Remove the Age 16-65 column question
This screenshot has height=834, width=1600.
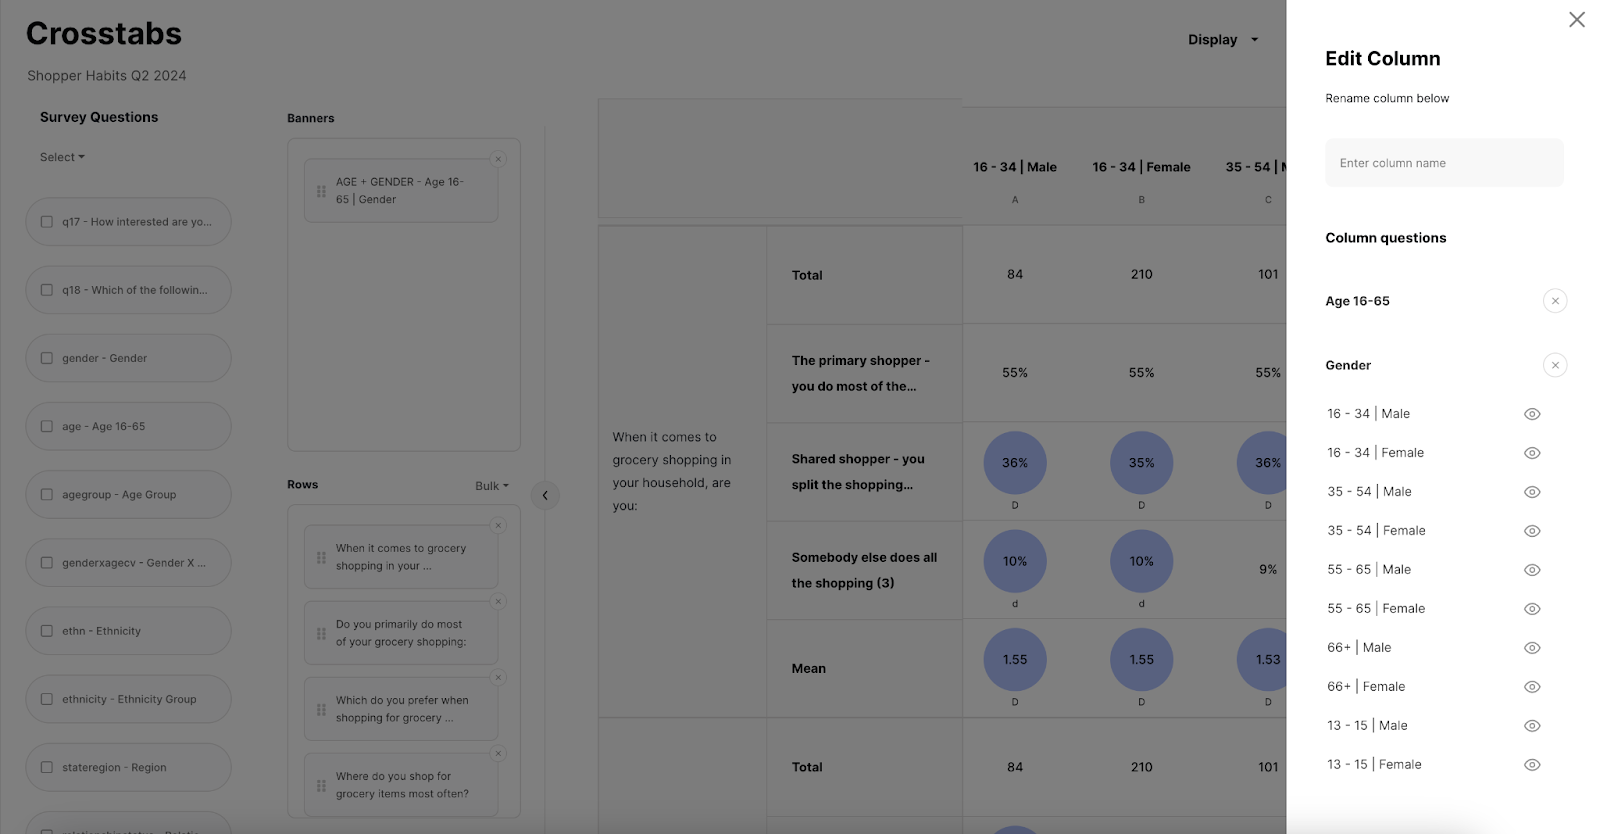tap(1554, 301)
